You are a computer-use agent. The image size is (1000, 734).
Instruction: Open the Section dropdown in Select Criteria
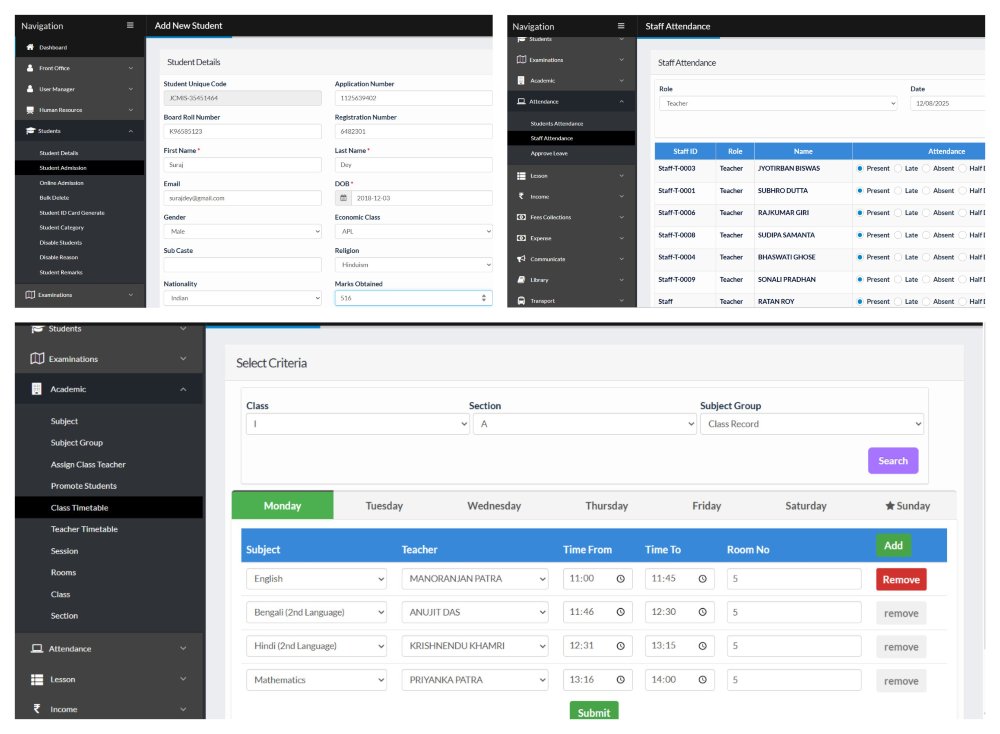585,424
